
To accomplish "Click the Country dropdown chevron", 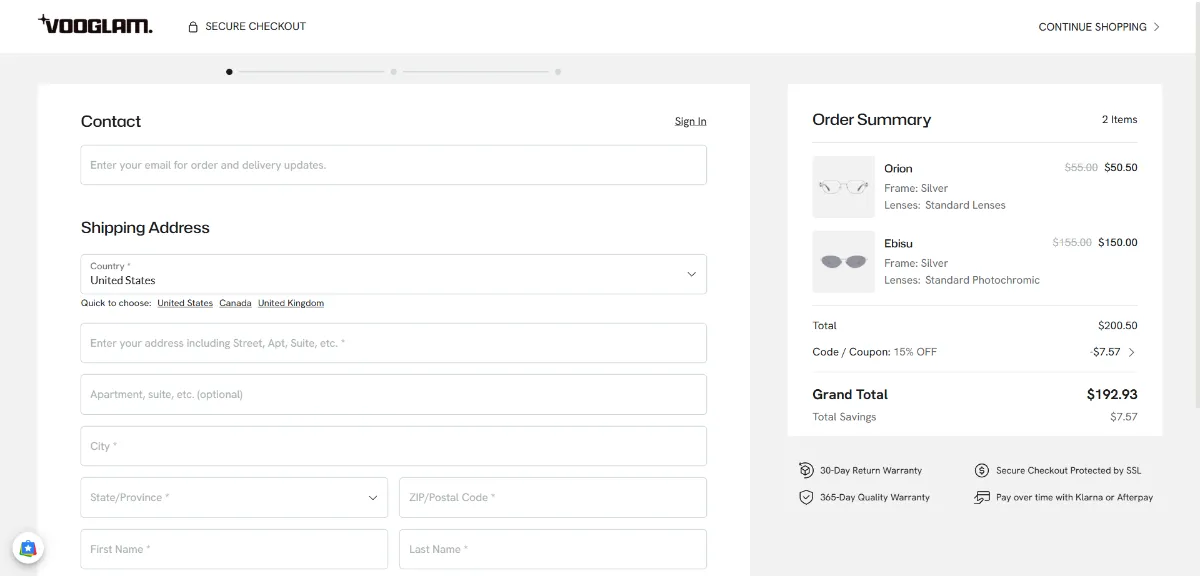I will point(691,274).
